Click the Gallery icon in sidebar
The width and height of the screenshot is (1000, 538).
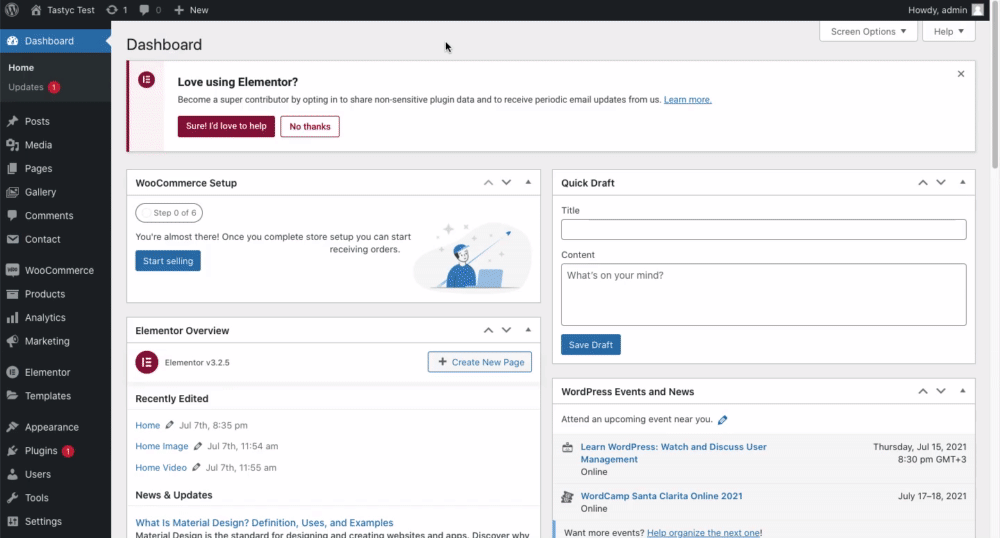point(12,192)
